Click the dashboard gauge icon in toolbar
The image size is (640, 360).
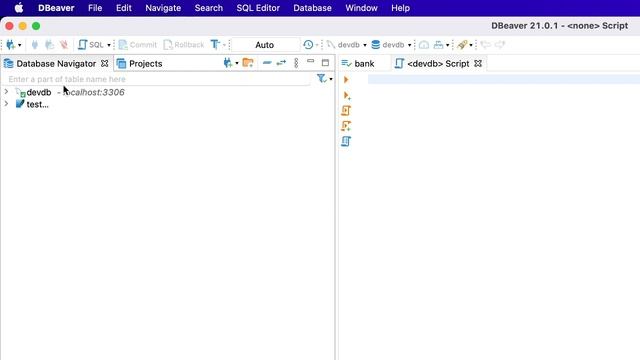424,44
